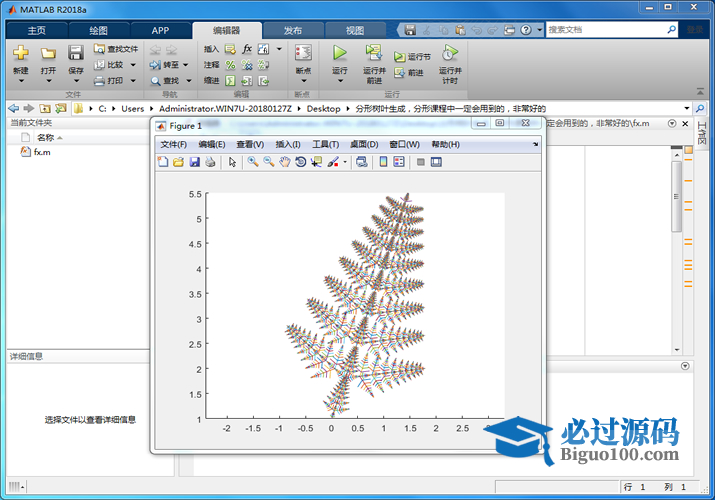Click the editor vertical scrollbar thumb
This screenshot has height=500, width=715.
(677, 196)
